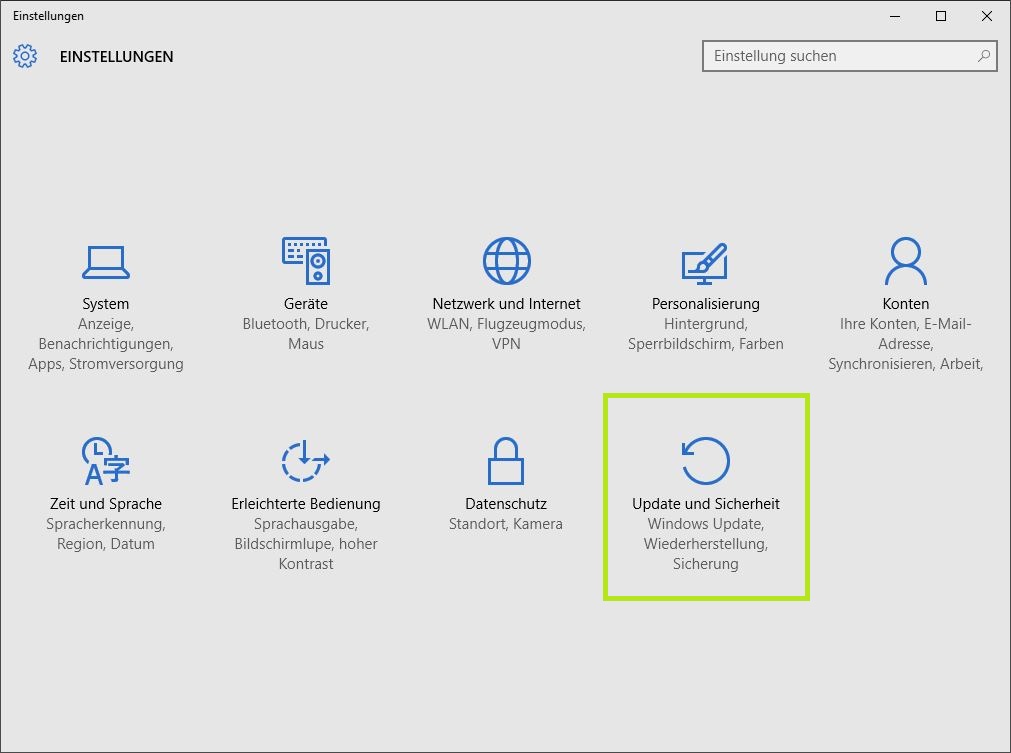This screenshot has width=1011, height=753.
Task: Click the magnifier icon in the search box
Action: 983,56
